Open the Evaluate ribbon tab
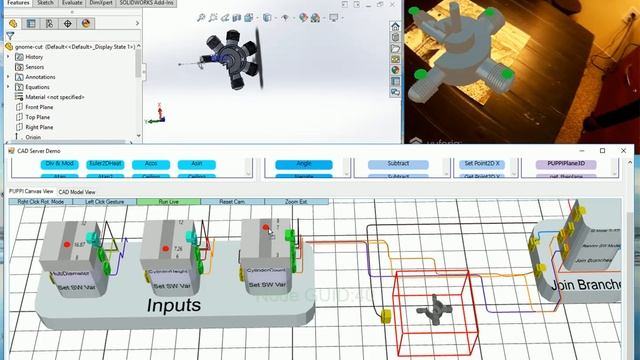The height and width of the screenshot is (360, 640). [x=72, y=3]
